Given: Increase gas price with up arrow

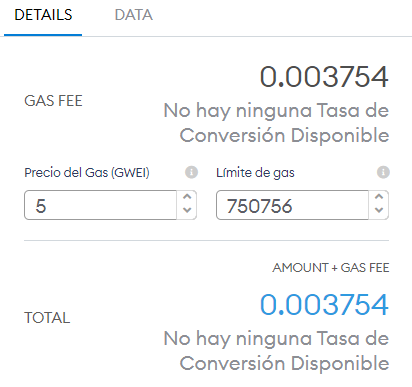Looking at the screenshot, I should click(187, 197).
